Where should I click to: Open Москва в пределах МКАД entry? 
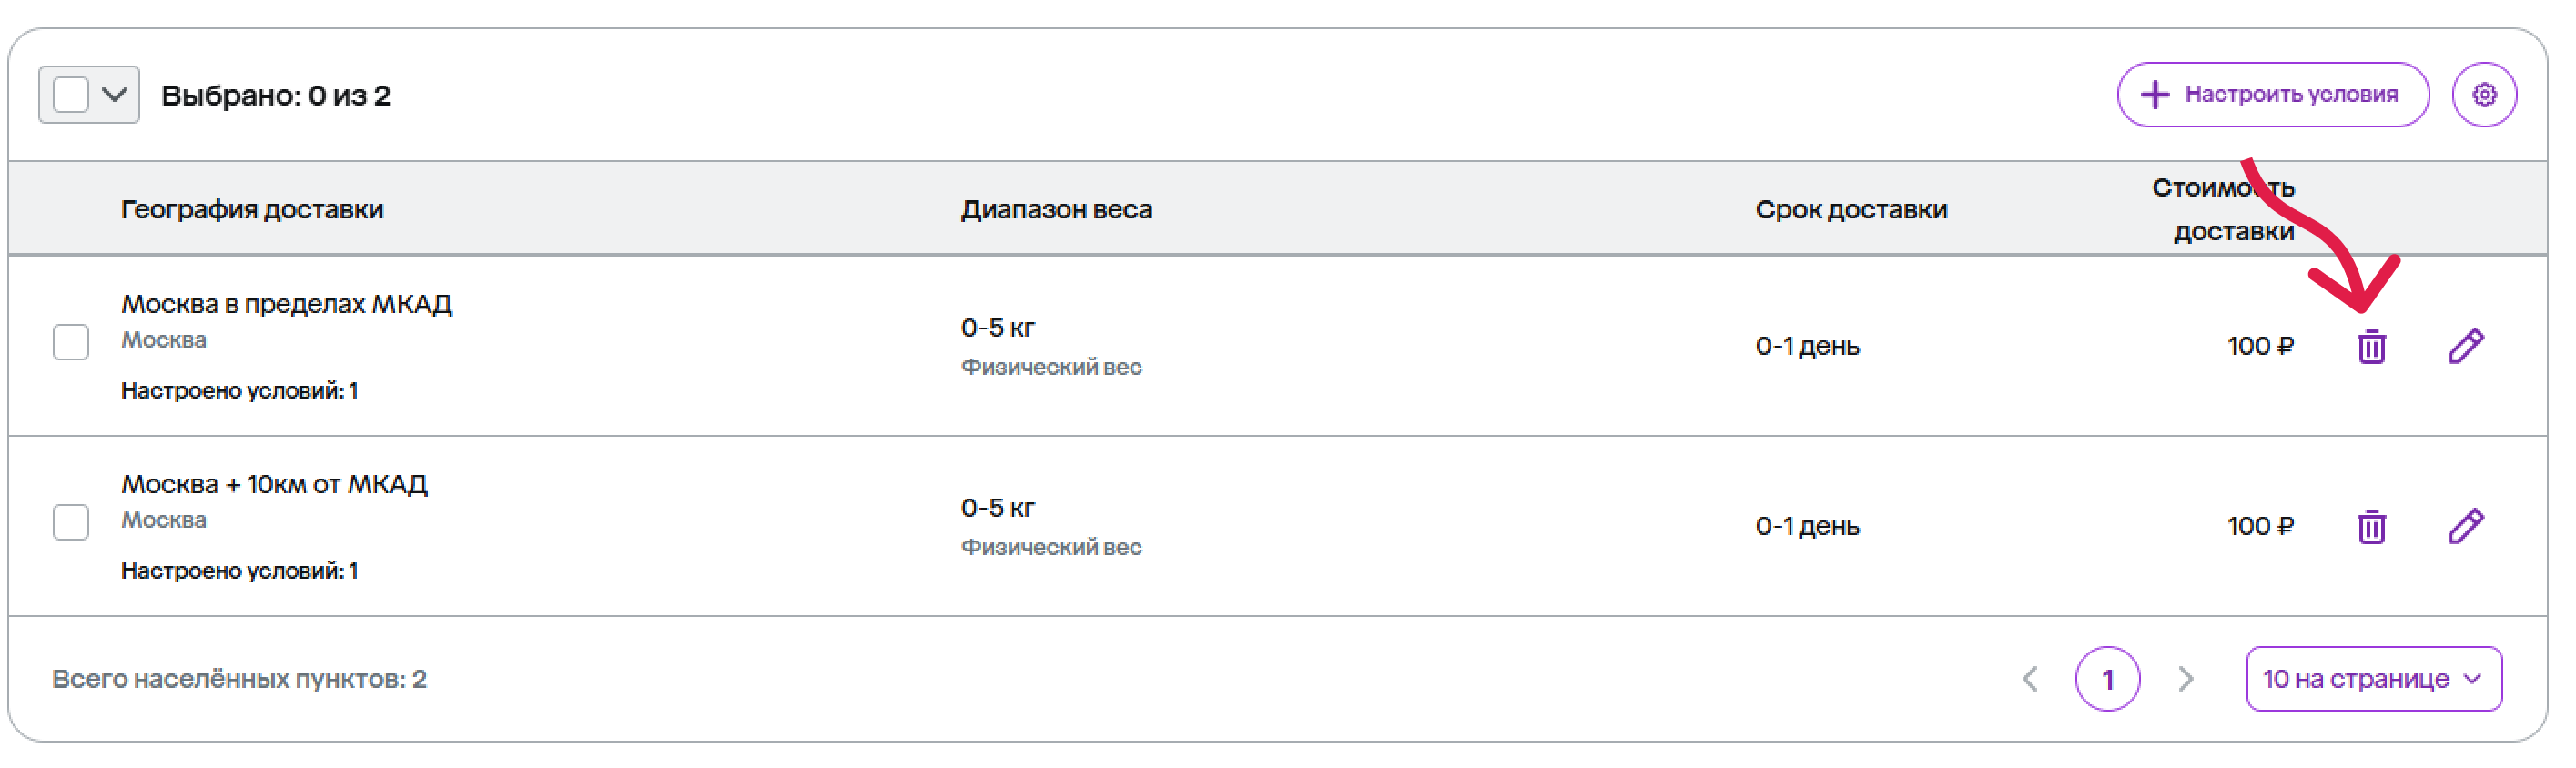286,304
